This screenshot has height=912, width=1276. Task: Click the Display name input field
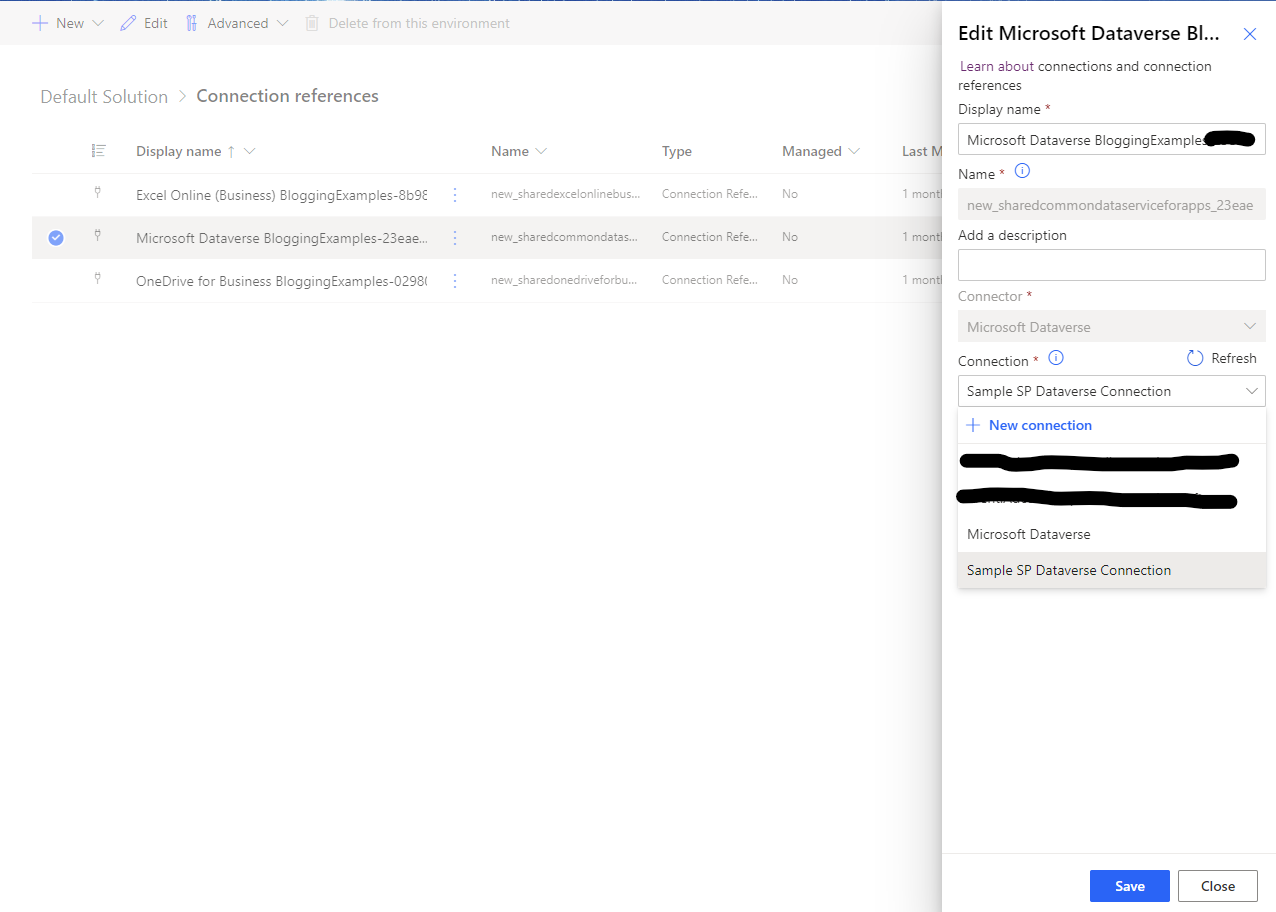tap(1111, 140)
